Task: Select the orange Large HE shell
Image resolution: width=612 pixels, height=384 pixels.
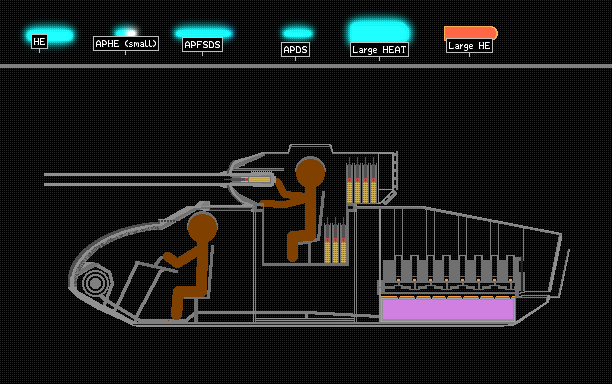Action: pos(471,33)
